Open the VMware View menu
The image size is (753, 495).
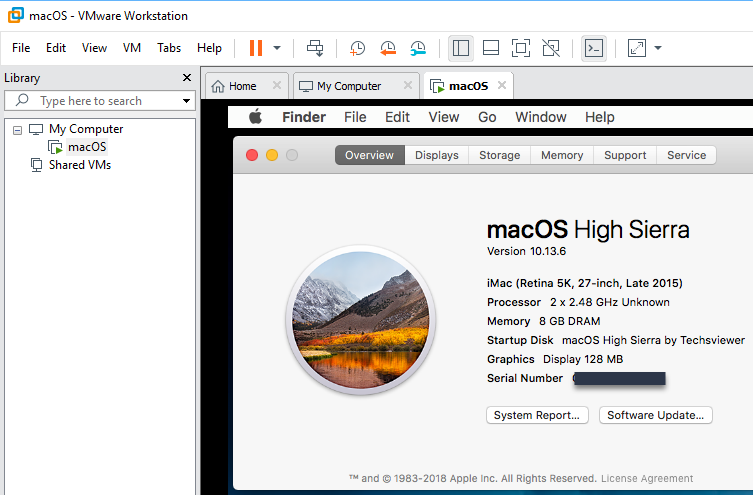tap(94, 48)
